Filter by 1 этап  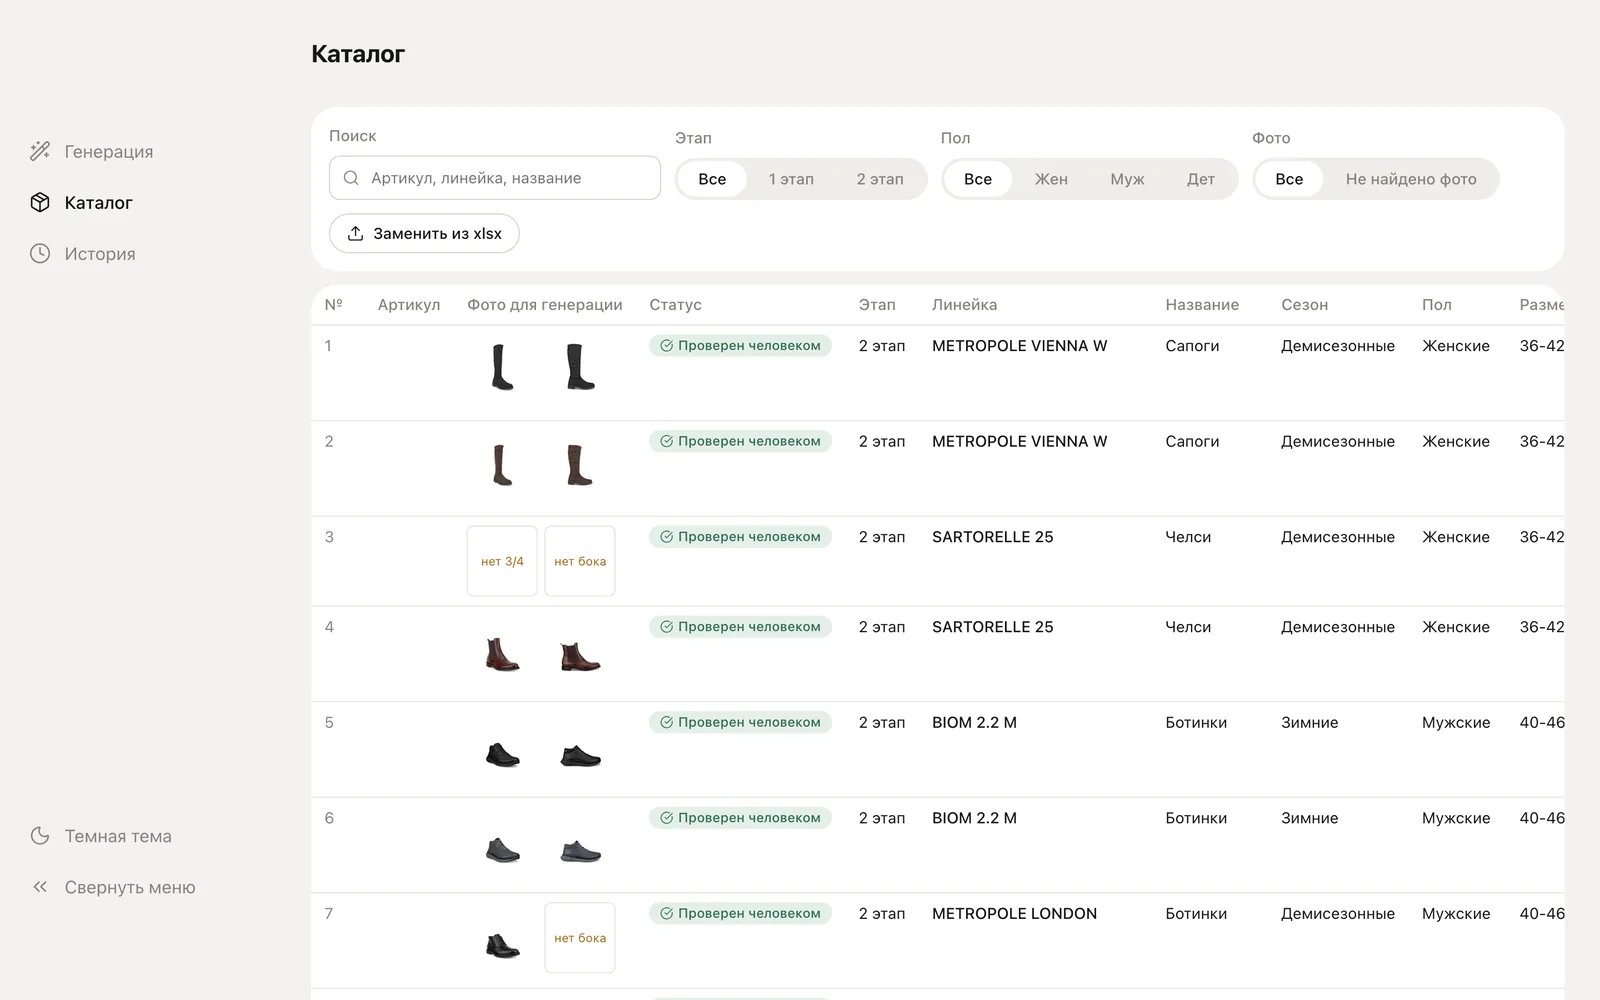point(791,179)
